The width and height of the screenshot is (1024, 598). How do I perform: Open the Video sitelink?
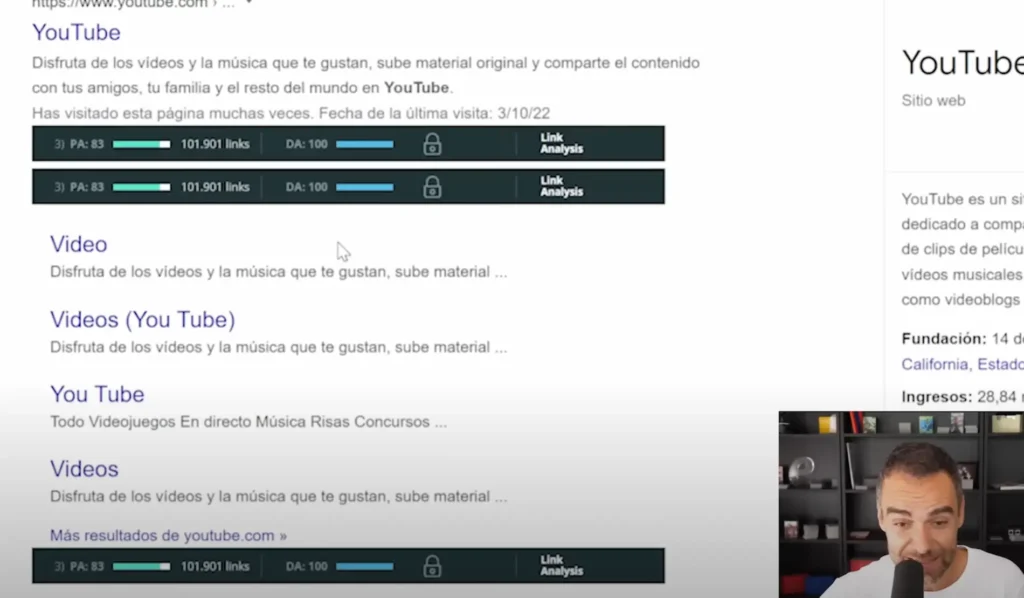[78, 244]
